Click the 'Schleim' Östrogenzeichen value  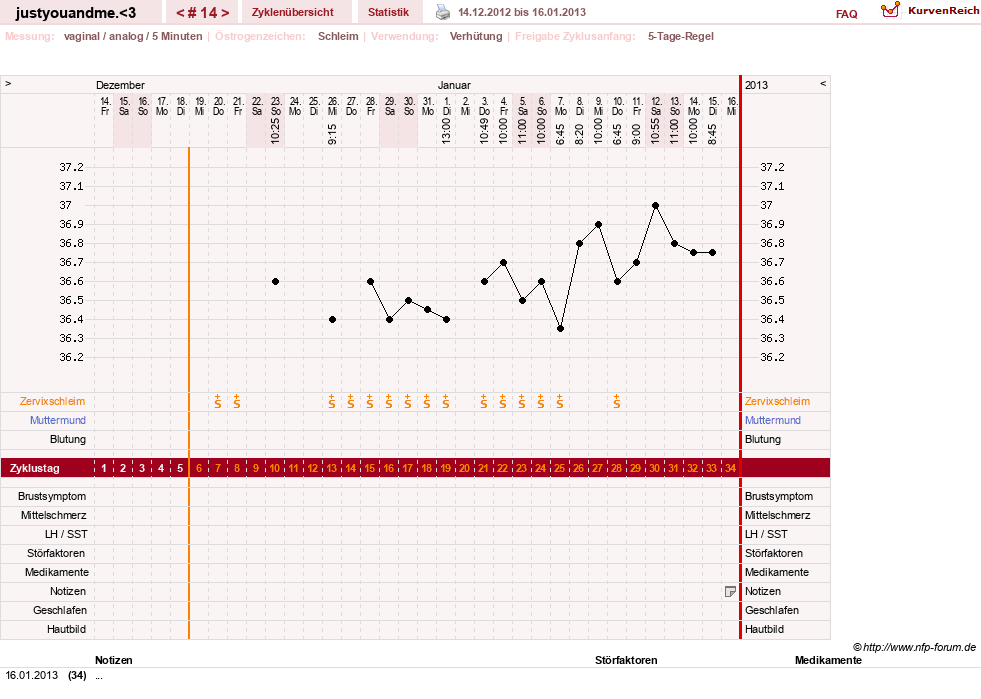tap(338, 36)
